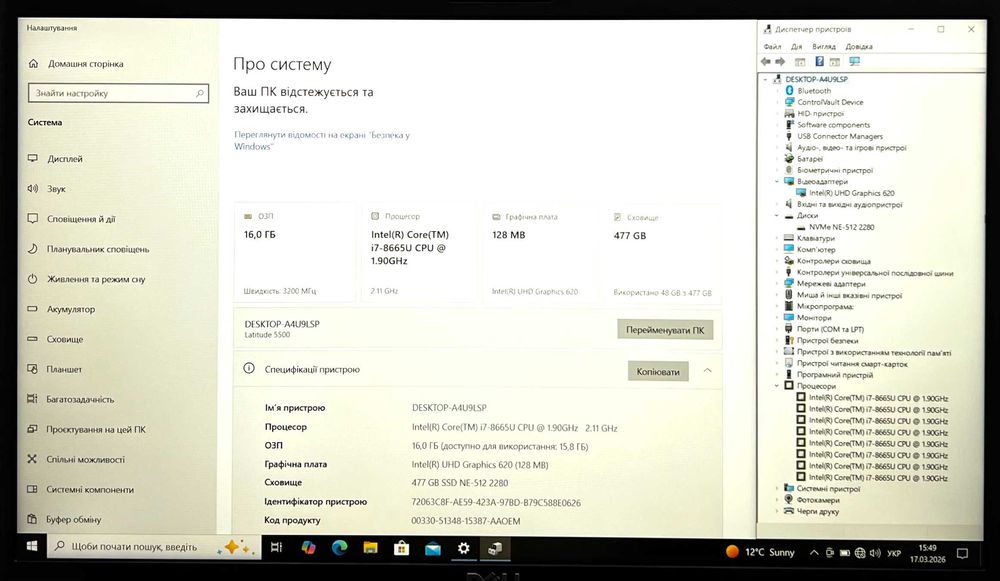
Task: Select Монітори category in Device Manager
Action: click(x=814, y=318)
